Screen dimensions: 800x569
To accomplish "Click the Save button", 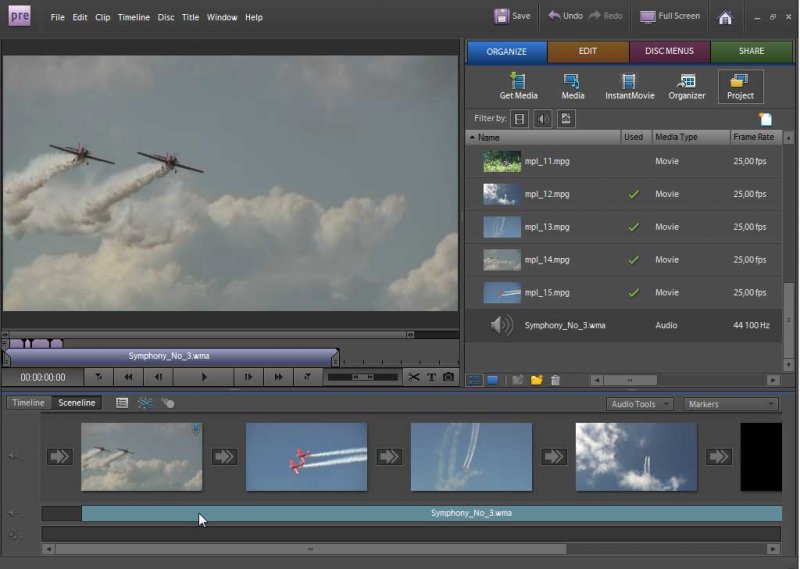I will [x=513, y=16].
